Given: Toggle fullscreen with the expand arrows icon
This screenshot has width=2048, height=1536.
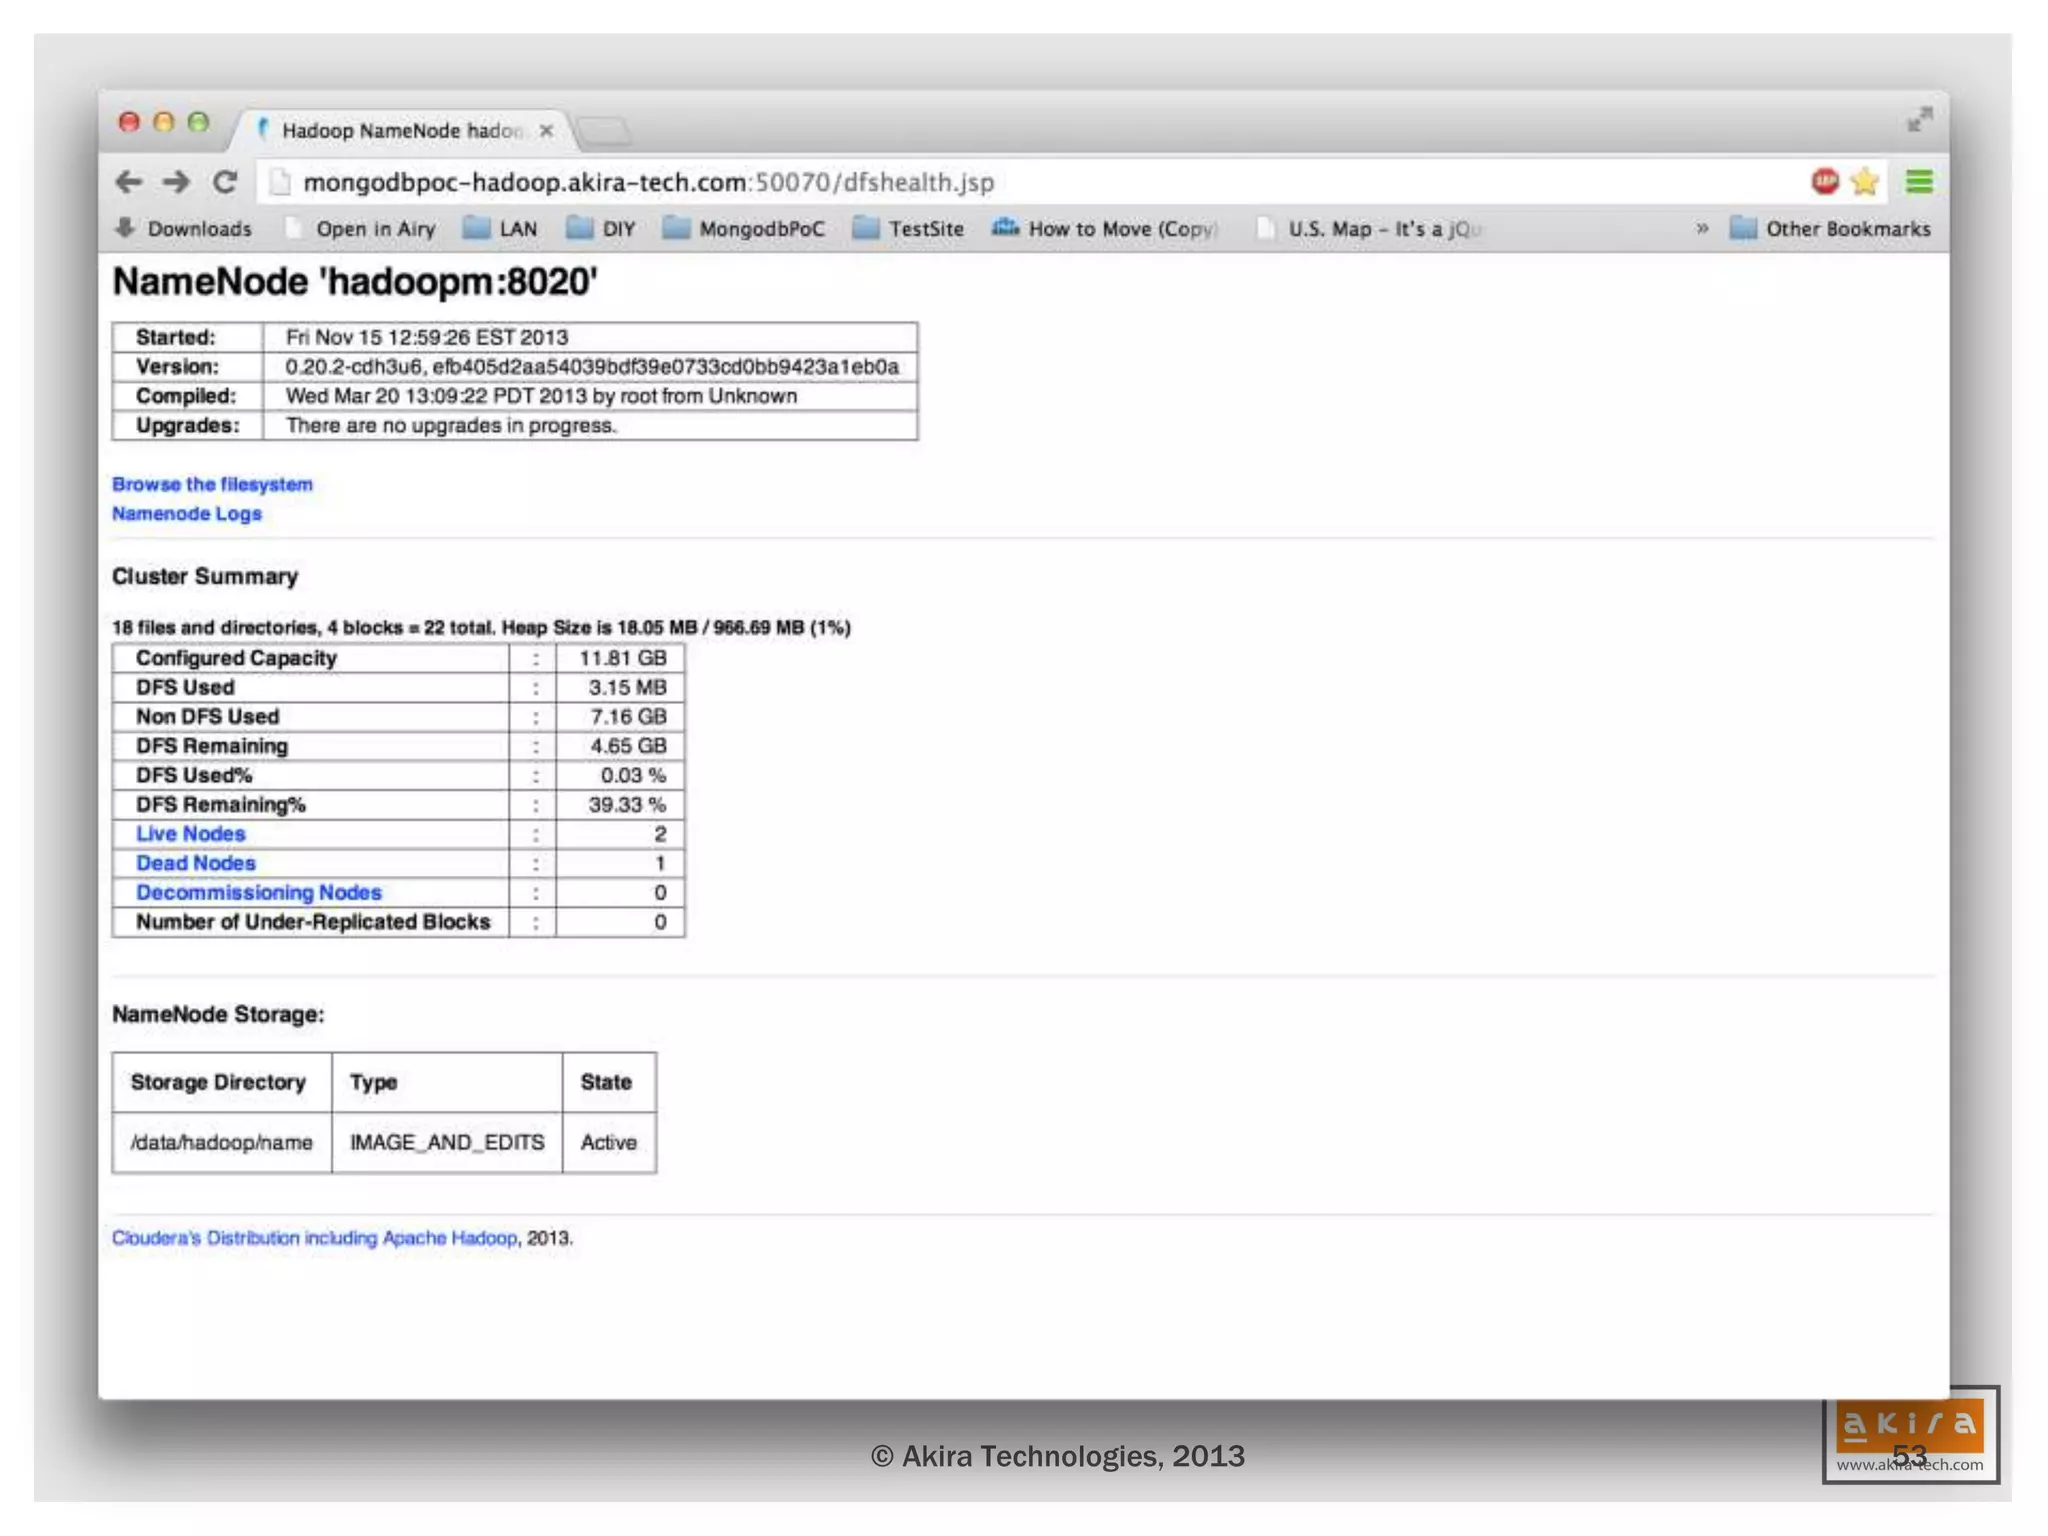Looking at the screenshot, I should (x=1918, y=120).
